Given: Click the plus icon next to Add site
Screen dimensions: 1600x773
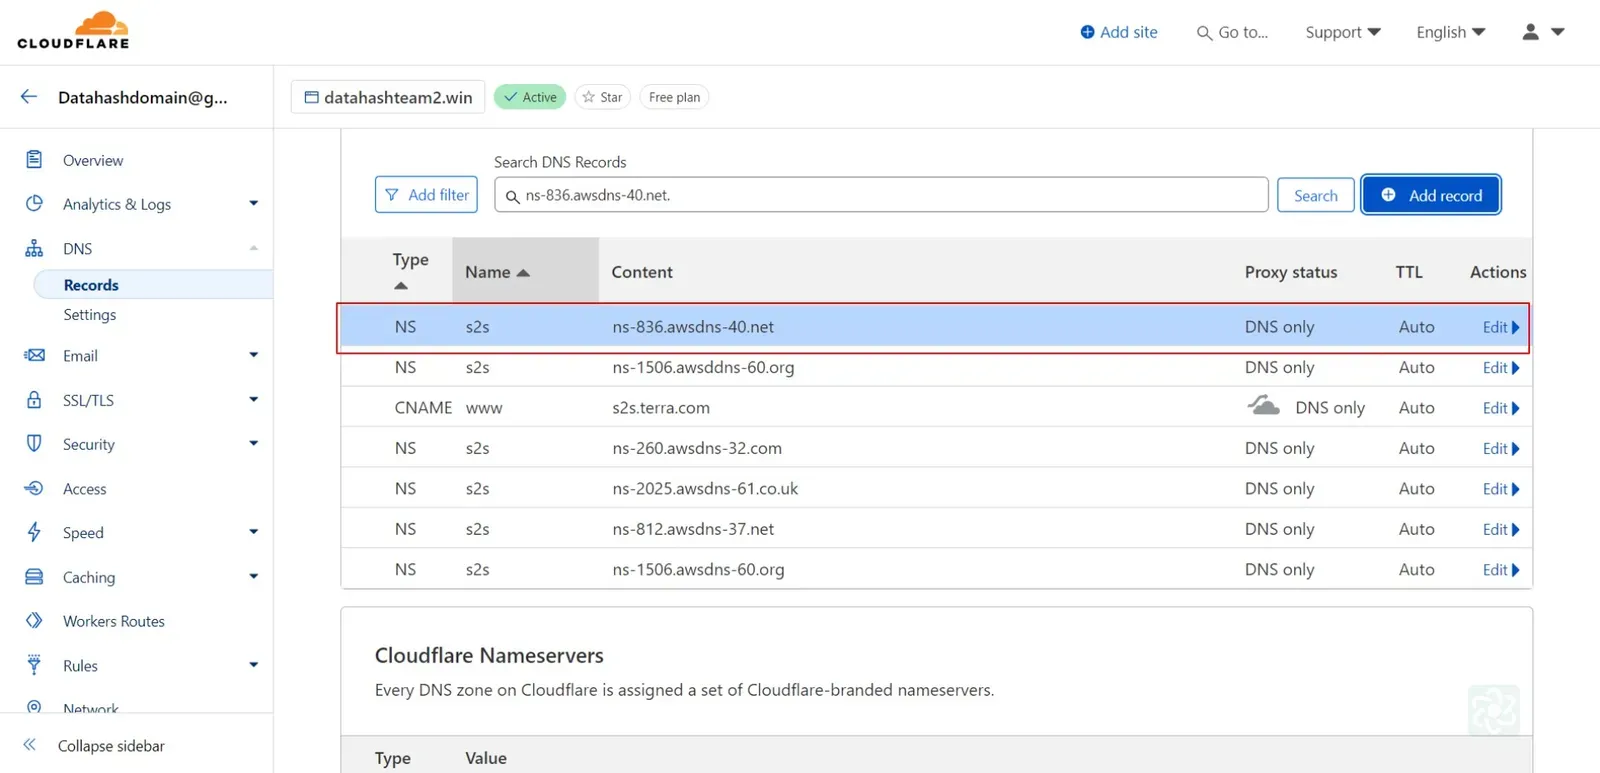Looking at the screenshot, I should tap(1087, 32).
